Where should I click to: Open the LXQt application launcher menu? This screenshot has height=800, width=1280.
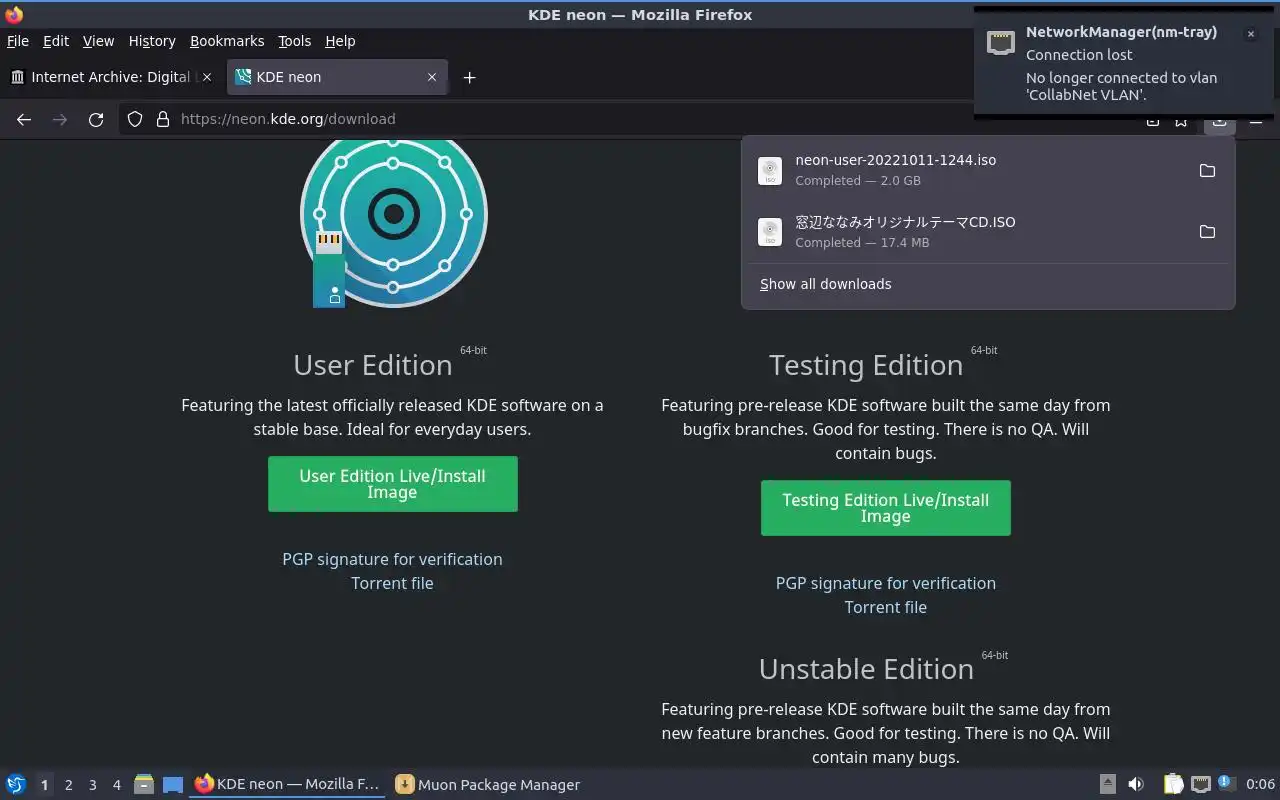coord(16,784)
